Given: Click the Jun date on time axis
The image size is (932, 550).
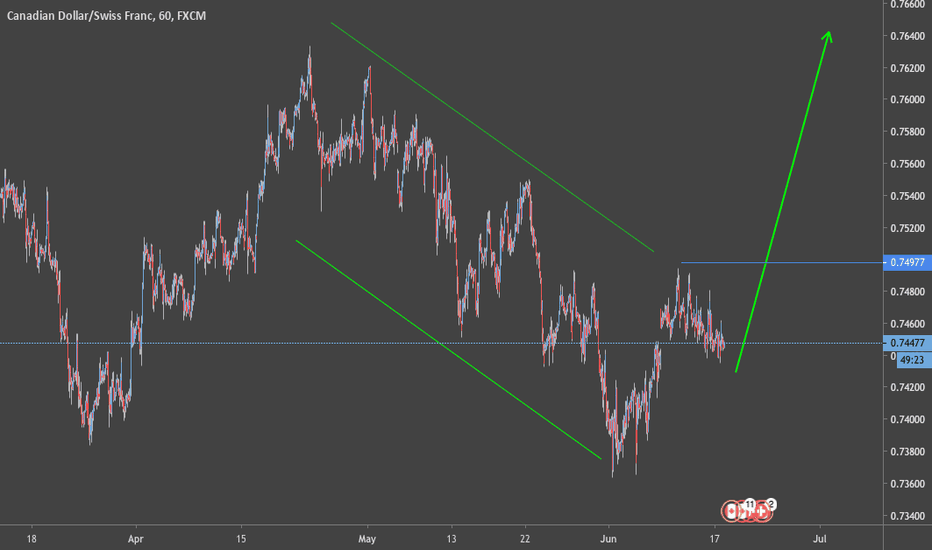Looking at the screenshot, I should (608, 539).
